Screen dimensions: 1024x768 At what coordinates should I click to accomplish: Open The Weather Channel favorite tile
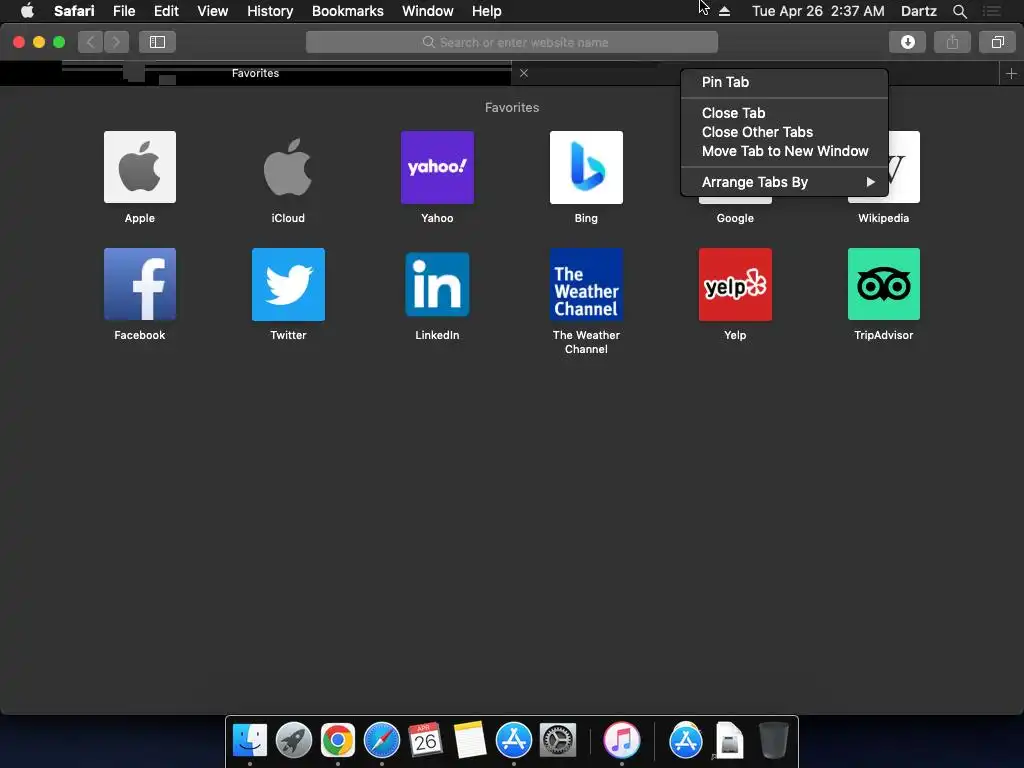586,284
